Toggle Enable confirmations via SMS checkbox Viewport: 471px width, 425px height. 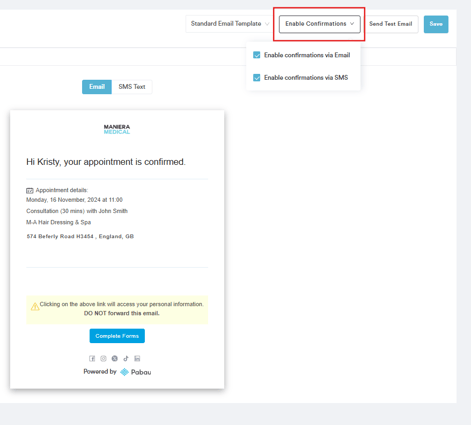pos(256,78)
